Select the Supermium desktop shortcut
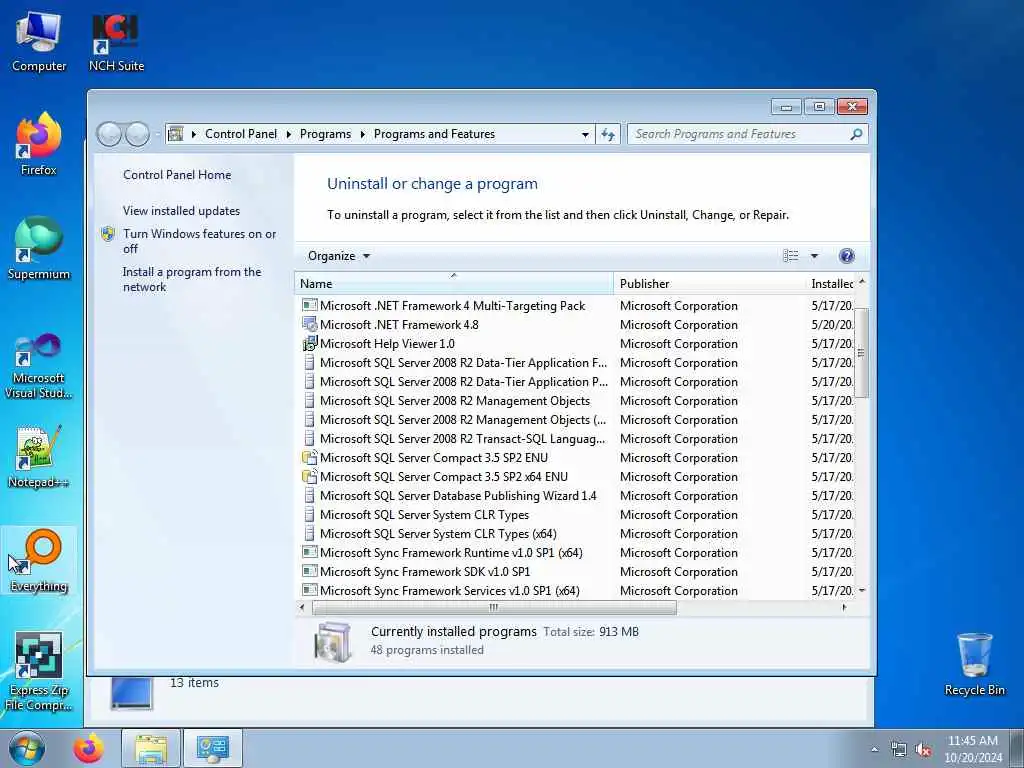This screenshot has width=1024, height=768. [39, 249]
